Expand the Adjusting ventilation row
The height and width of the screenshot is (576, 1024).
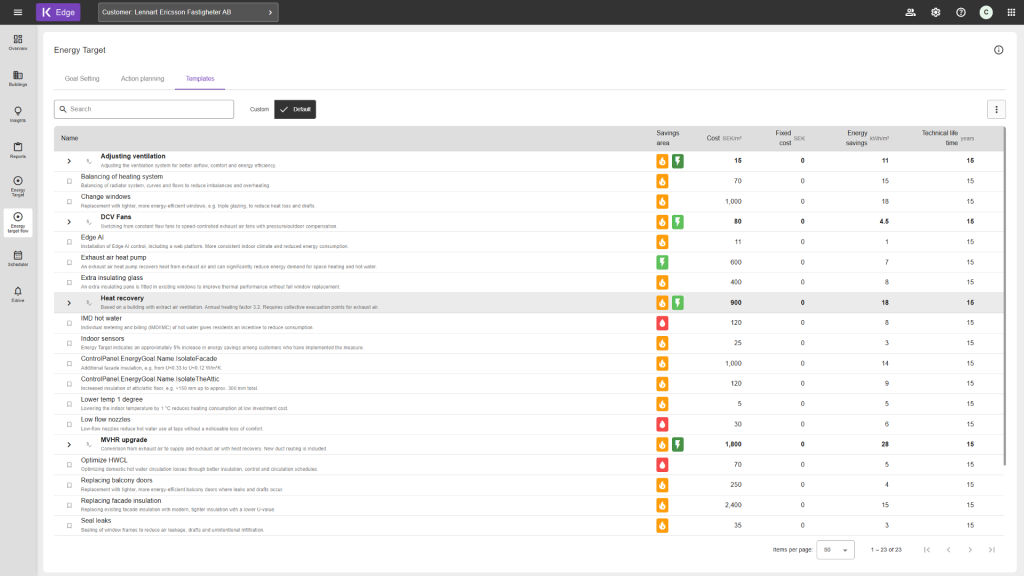[x=69, y=161]
